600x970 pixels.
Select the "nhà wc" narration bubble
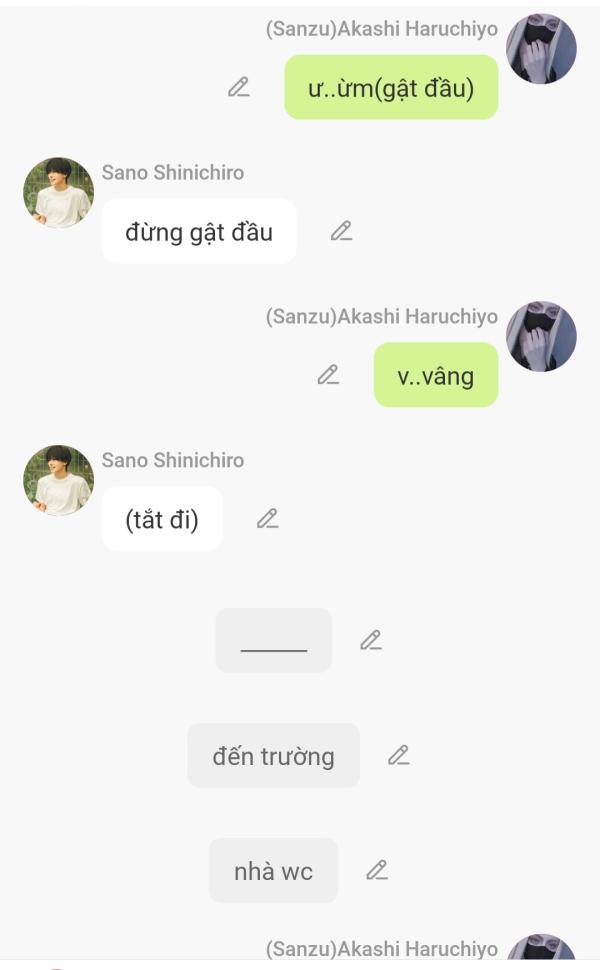273,870
